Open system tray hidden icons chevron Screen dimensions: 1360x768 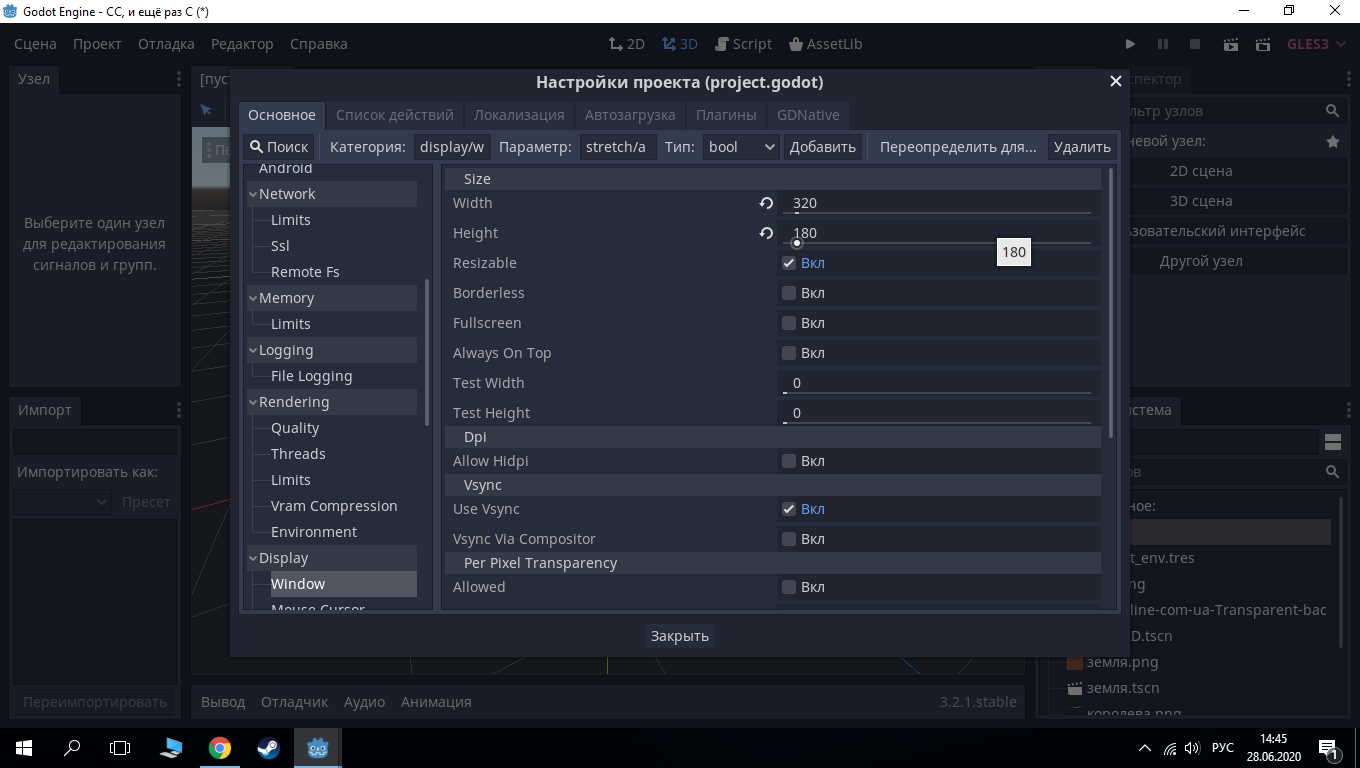1145,748
